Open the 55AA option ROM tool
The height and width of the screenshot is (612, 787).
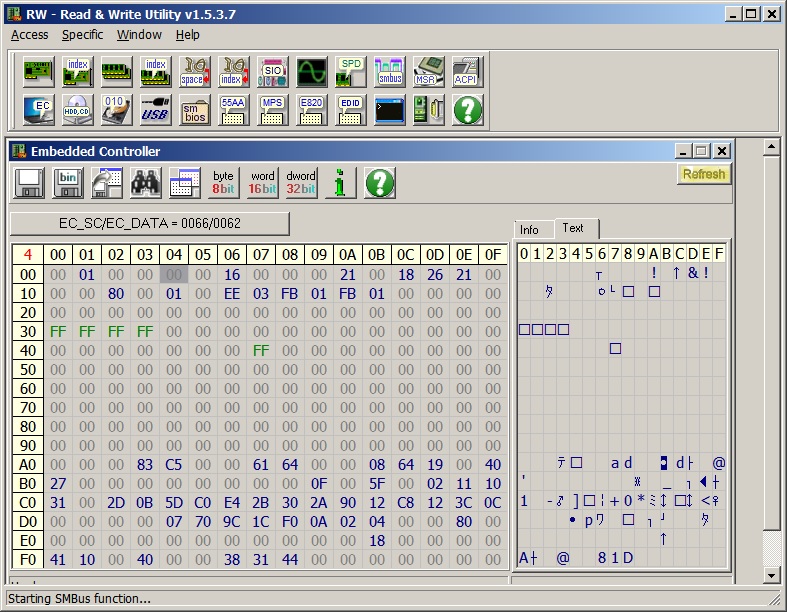tap(233, 110)
